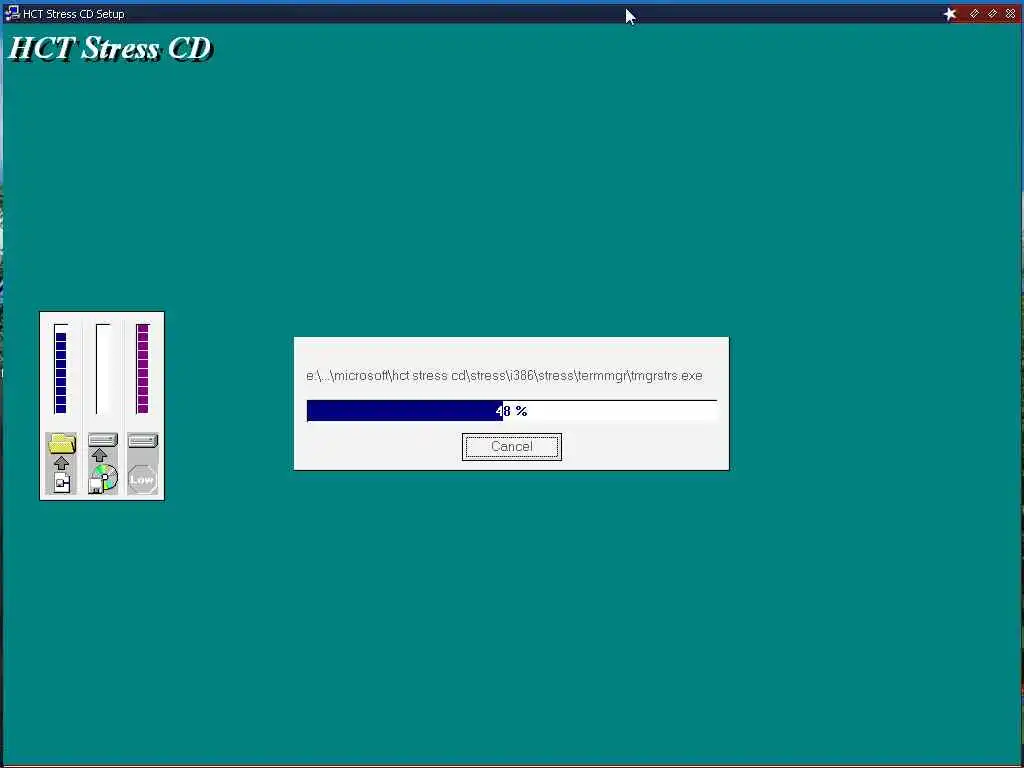Click the second diamond-shaped title bar button
This screenshot has width=1024, height=768.
pos(993,13)
